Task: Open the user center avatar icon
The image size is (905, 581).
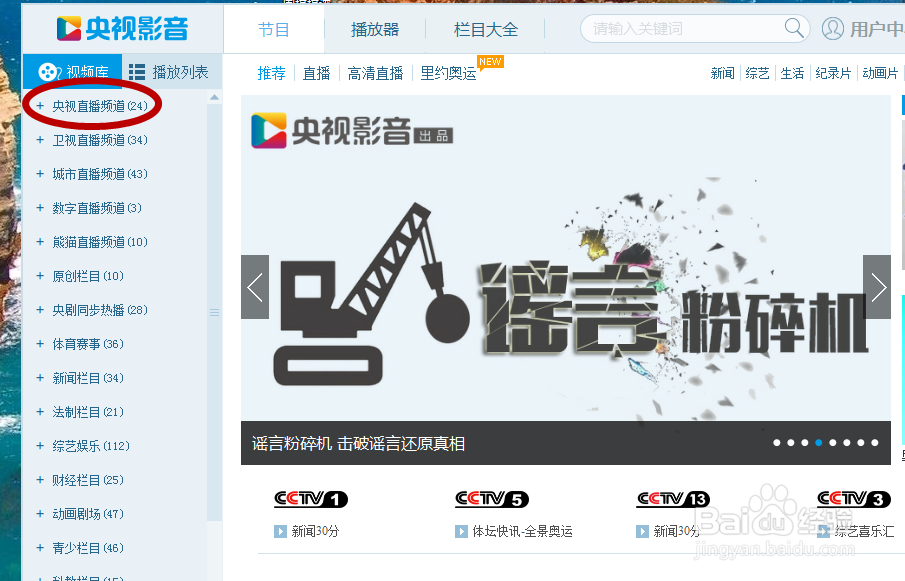Action: pos(832,28)
